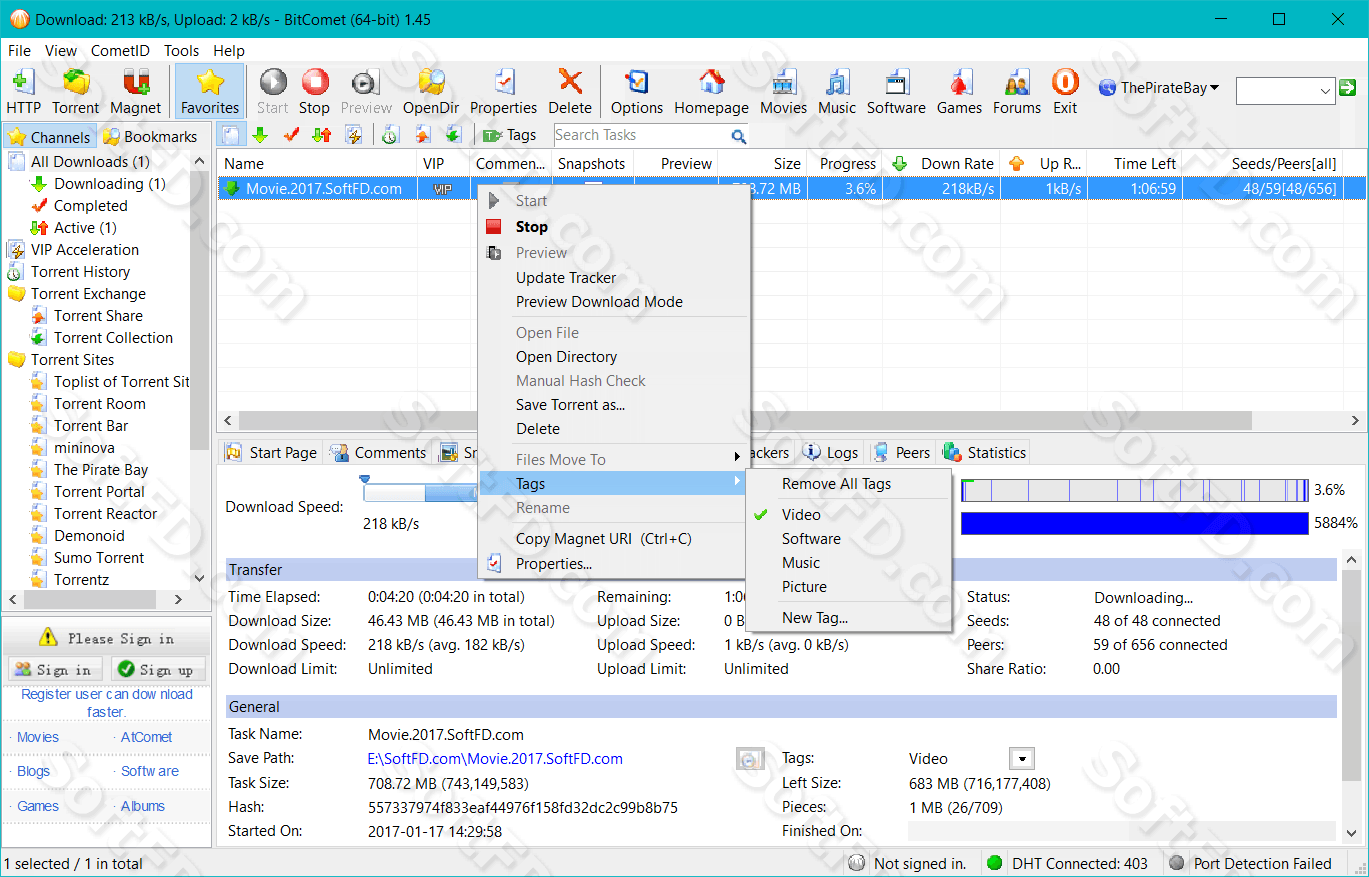Click the green search go arrow
Screen dimensions: 1369x877
(1348, 88)
